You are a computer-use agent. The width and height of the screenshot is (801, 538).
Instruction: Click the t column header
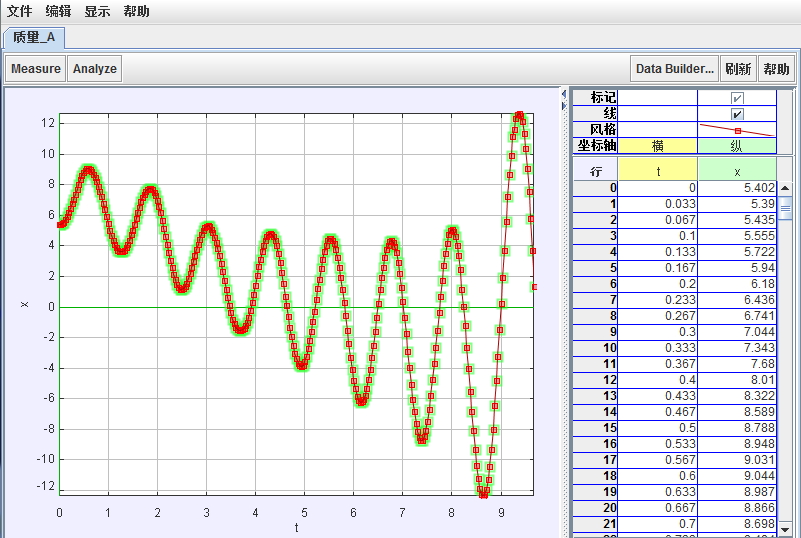(x=658, y=170)
